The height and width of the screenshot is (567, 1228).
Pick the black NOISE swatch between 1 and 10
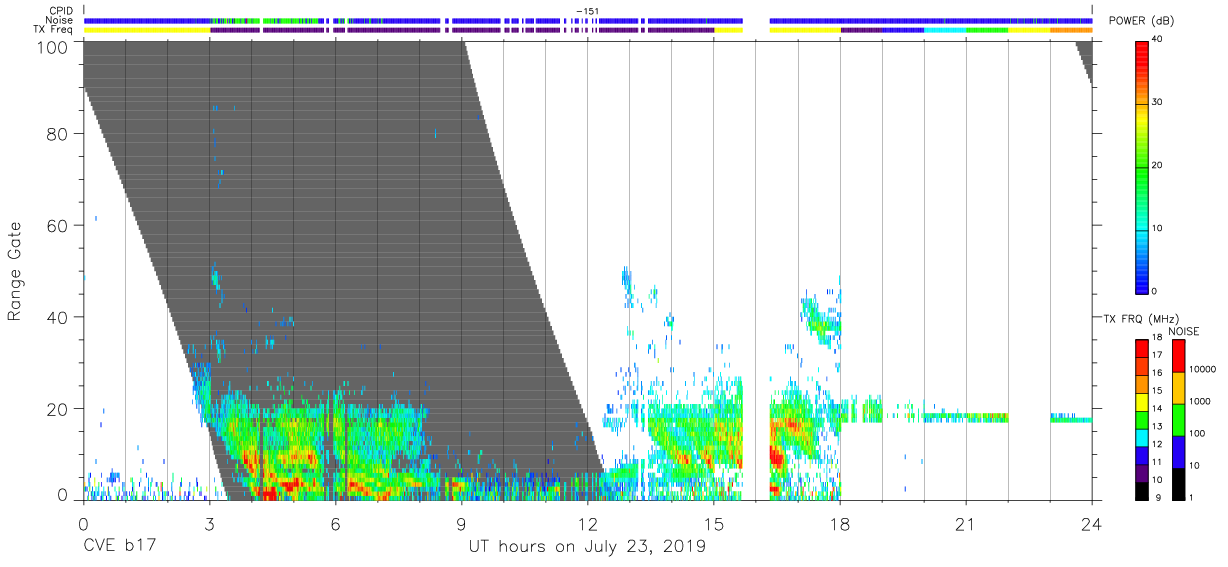[x=1177, y=482]
